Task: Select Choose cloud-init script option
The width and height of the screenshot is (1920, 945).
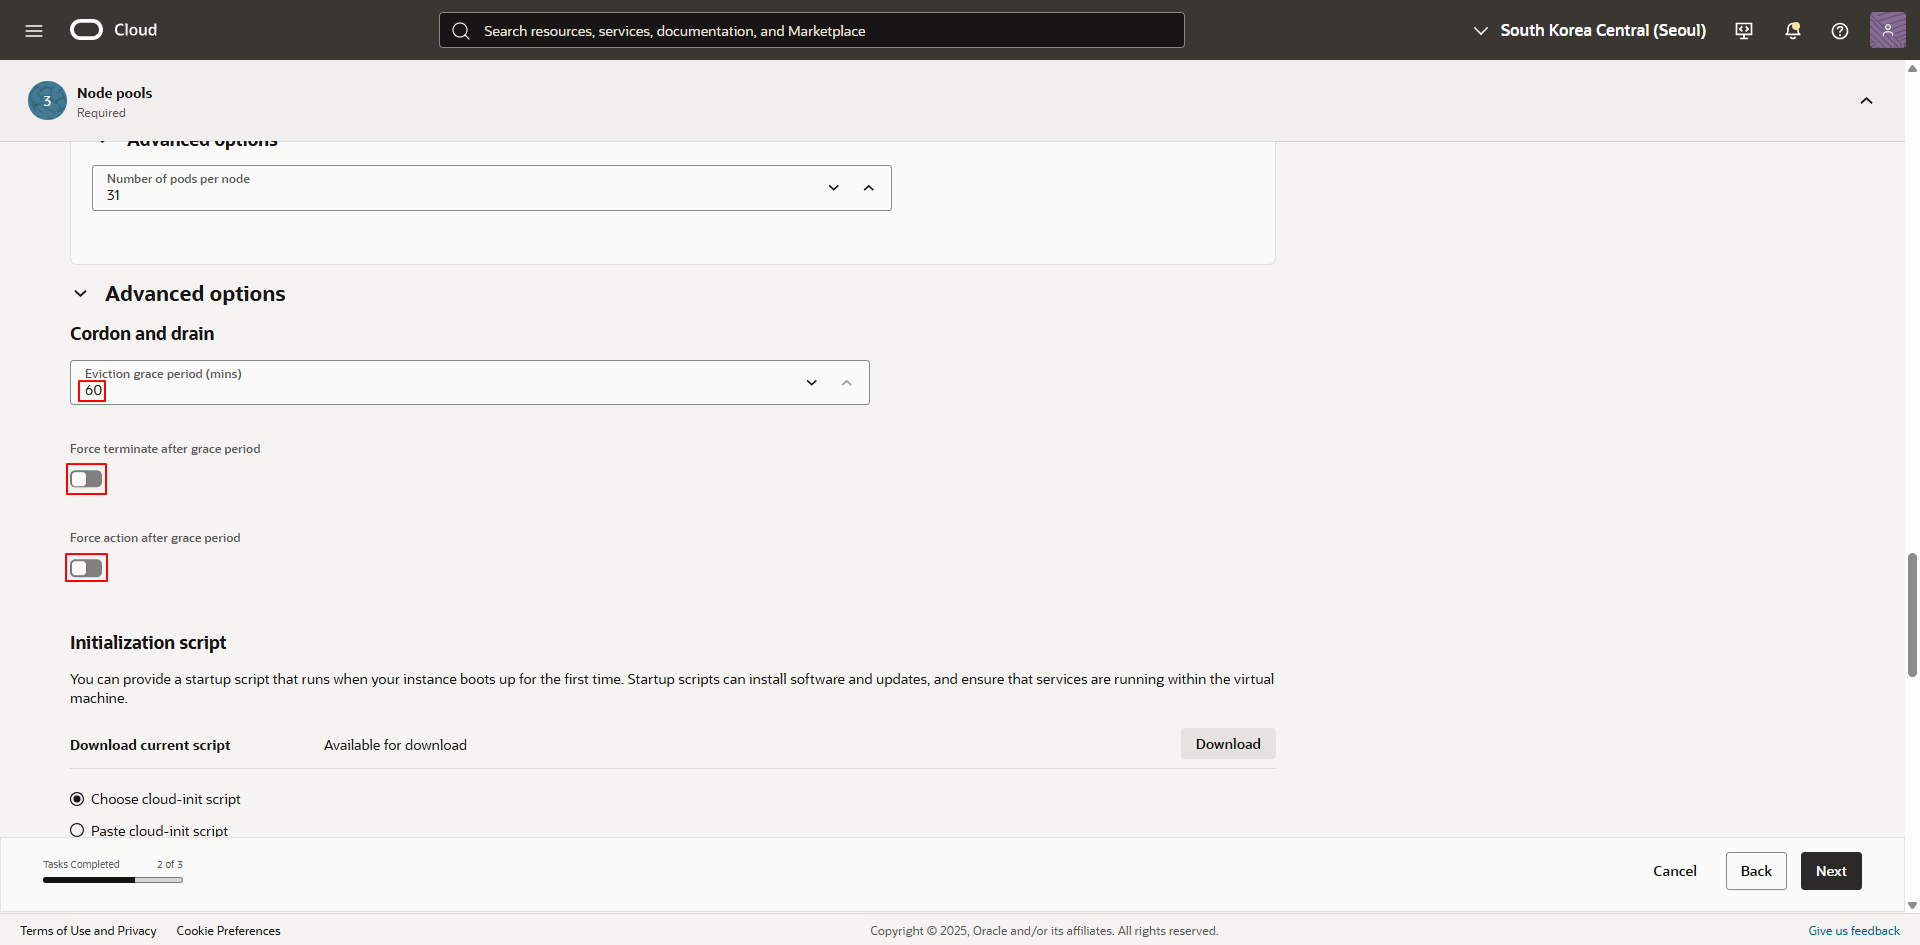Action: [x=77, y=799]
